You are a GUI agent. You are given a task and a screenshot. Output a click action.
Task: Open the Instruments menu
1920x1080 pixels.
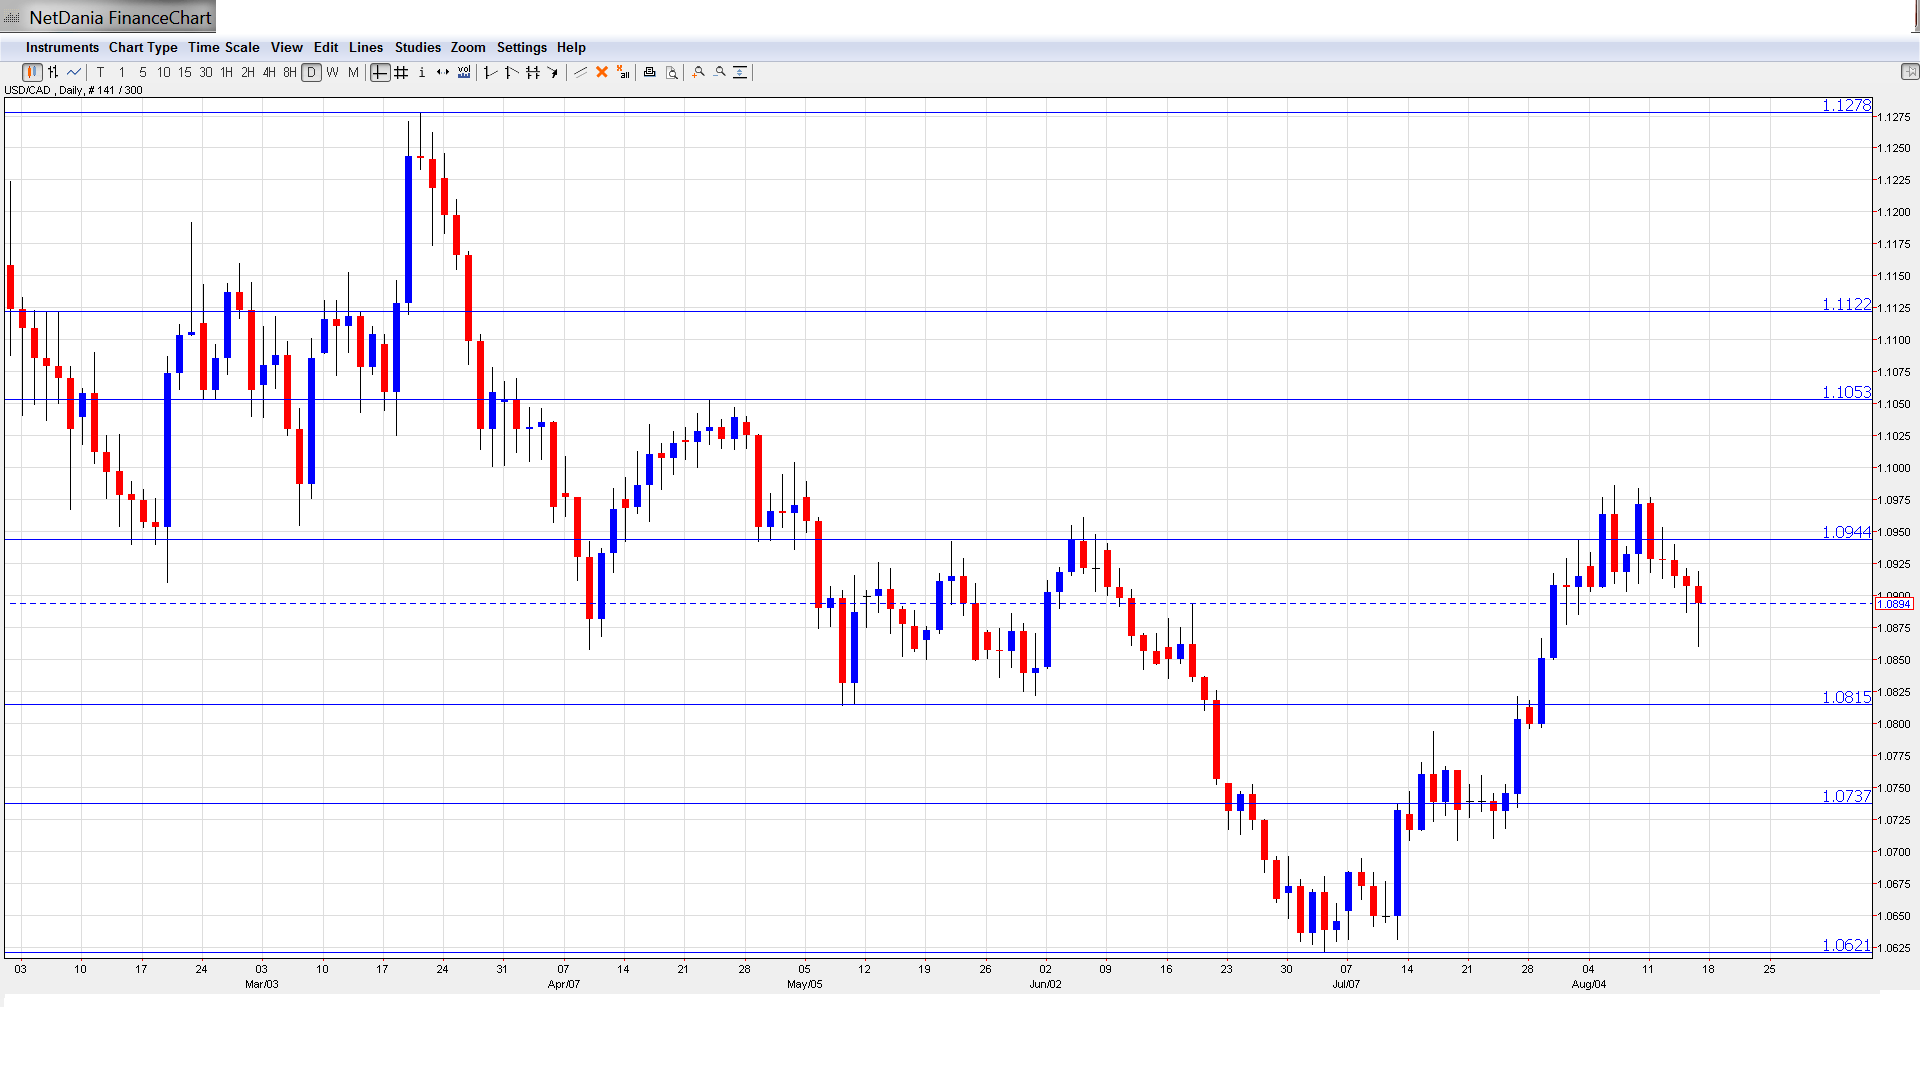(62, 47)
